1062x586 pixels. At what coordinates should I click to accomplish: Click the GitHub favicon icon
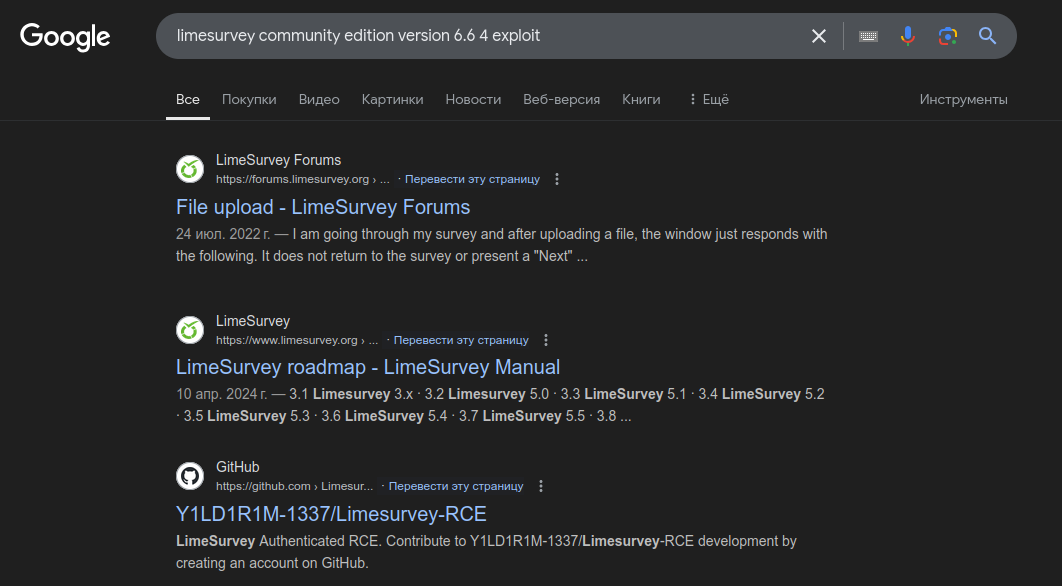coord(190,476)
